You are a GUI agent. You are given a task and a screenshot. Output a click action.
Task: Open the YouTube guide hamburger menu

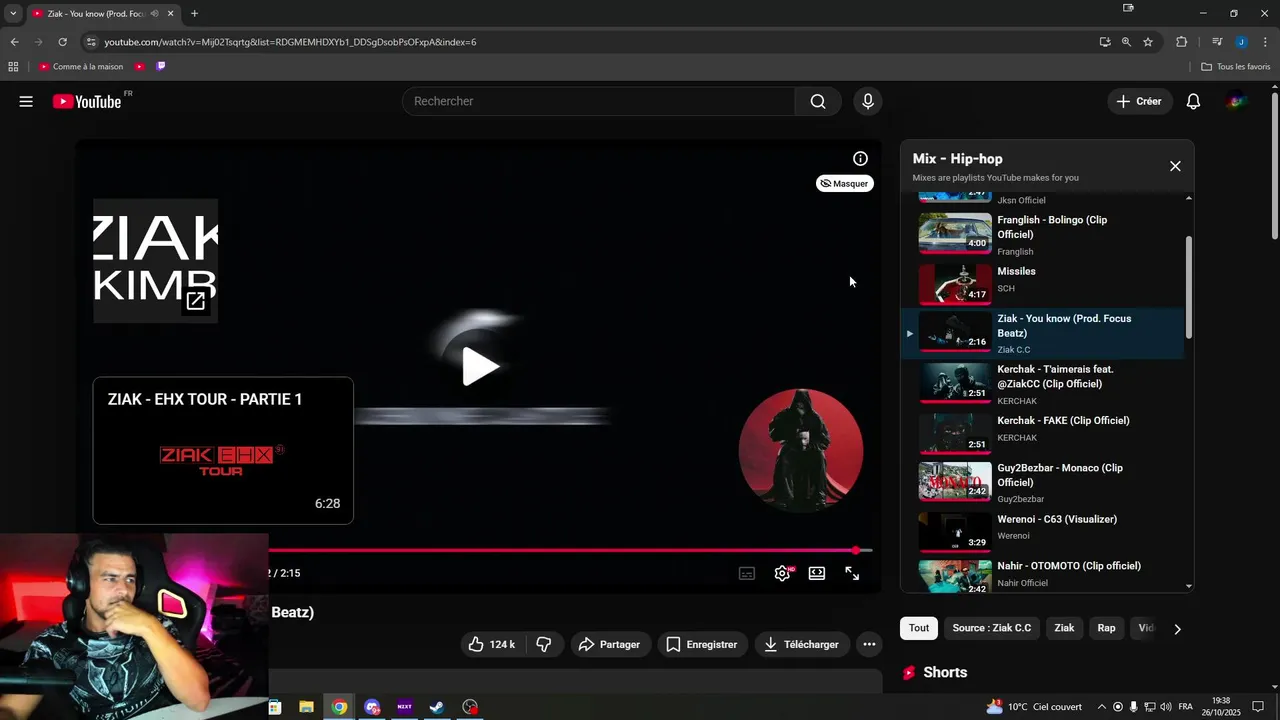point(26,101)
